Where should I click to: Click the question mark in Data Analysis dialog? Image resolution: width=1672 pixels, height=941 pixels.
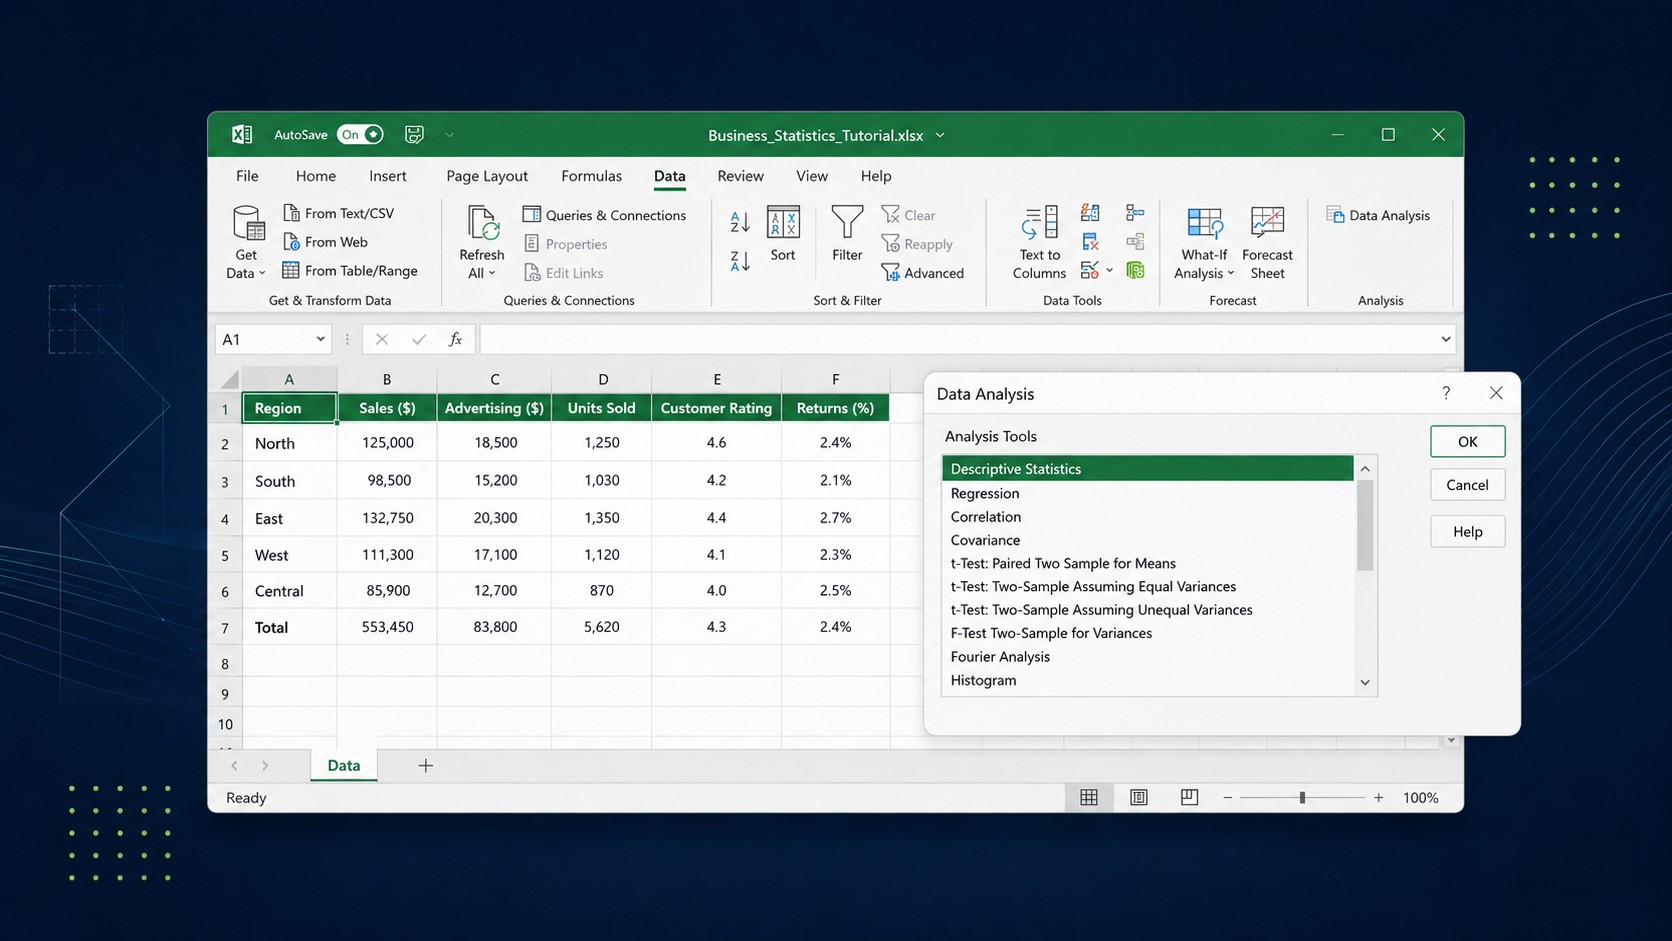(1446, 393)
